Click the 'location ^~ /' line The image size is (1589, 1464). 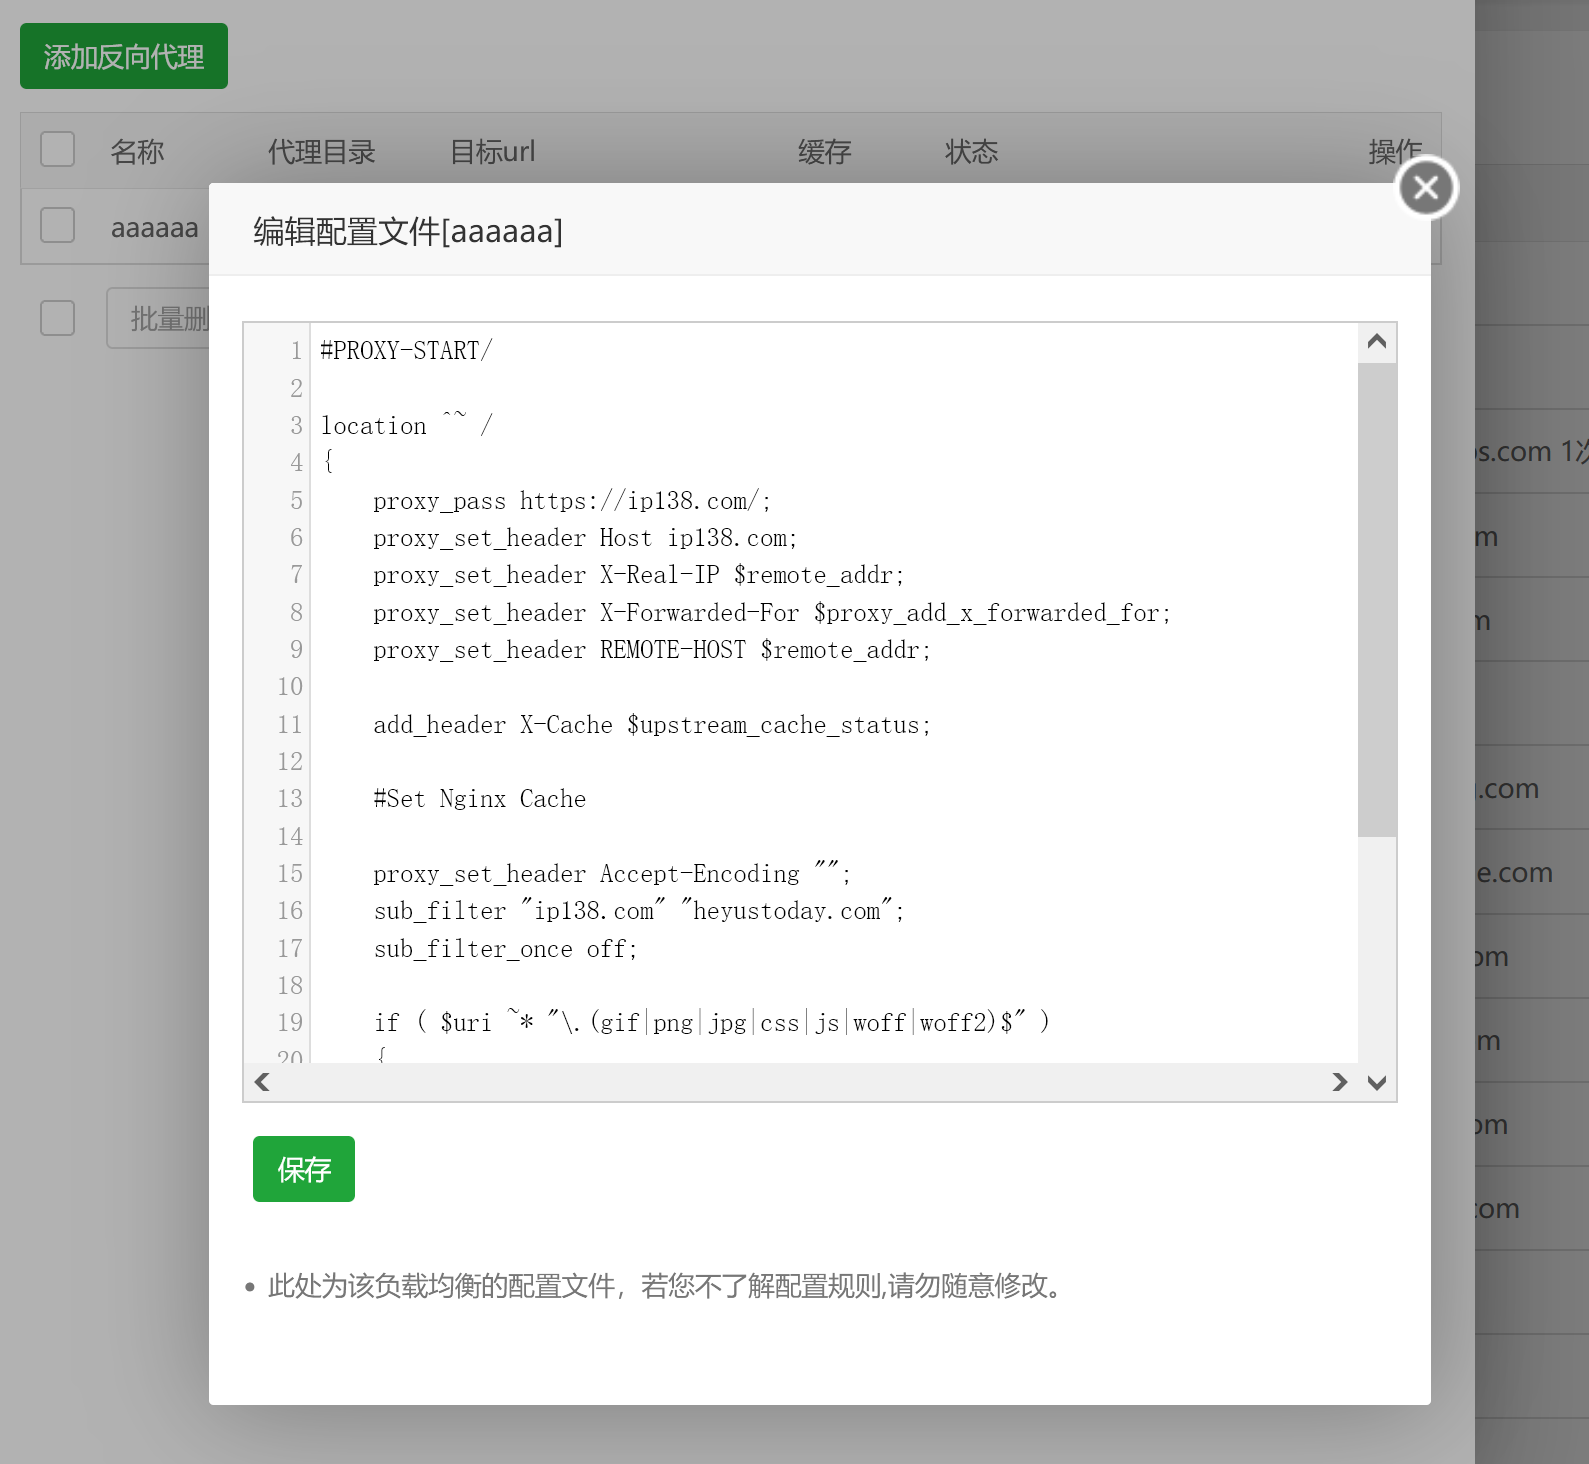click(406, 426)
